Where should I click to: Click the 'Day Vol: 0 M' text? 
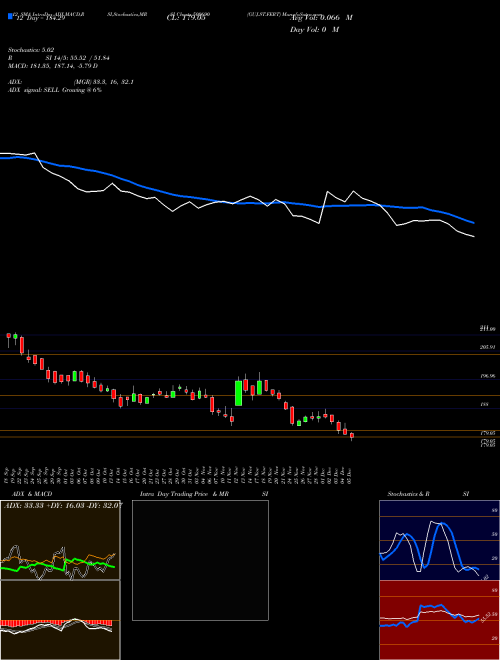[315, 30]
